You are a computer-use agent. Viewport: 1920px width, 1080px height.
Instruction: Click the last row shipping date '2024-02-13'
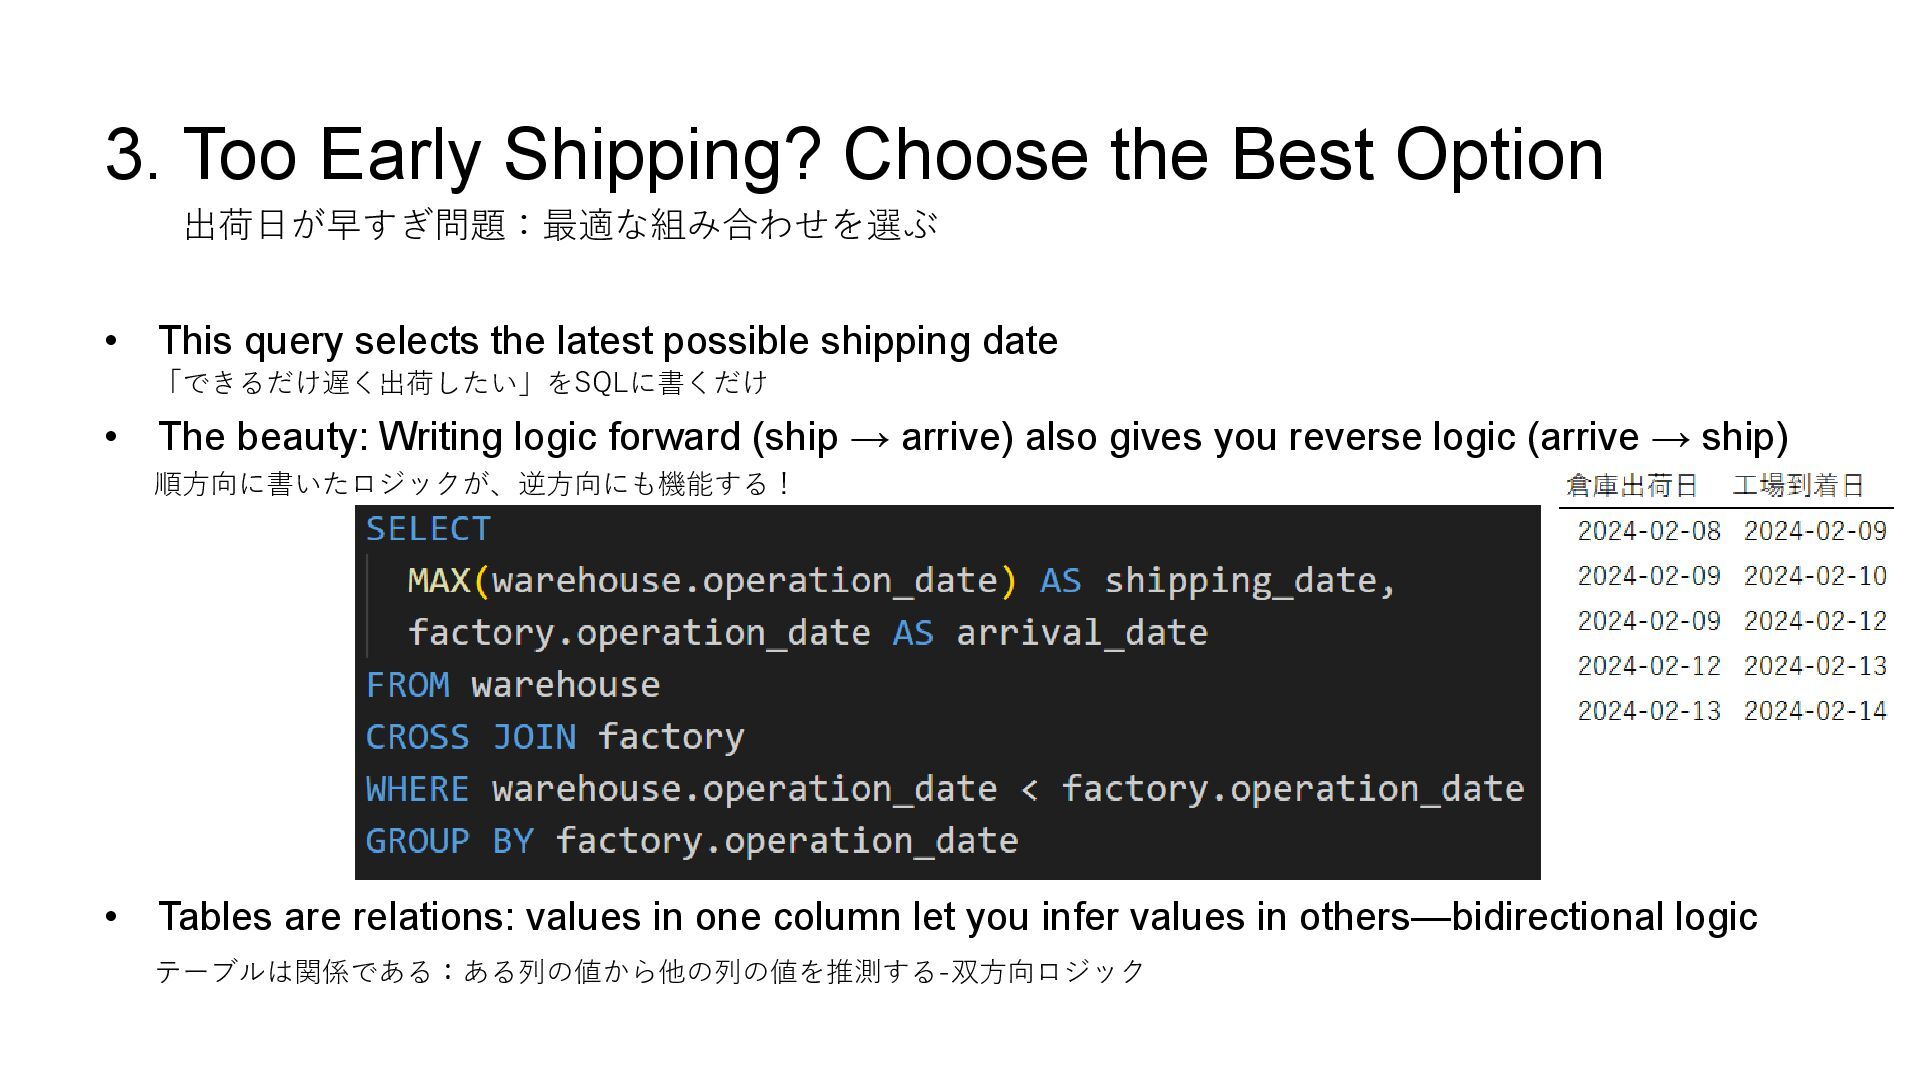1649,711
